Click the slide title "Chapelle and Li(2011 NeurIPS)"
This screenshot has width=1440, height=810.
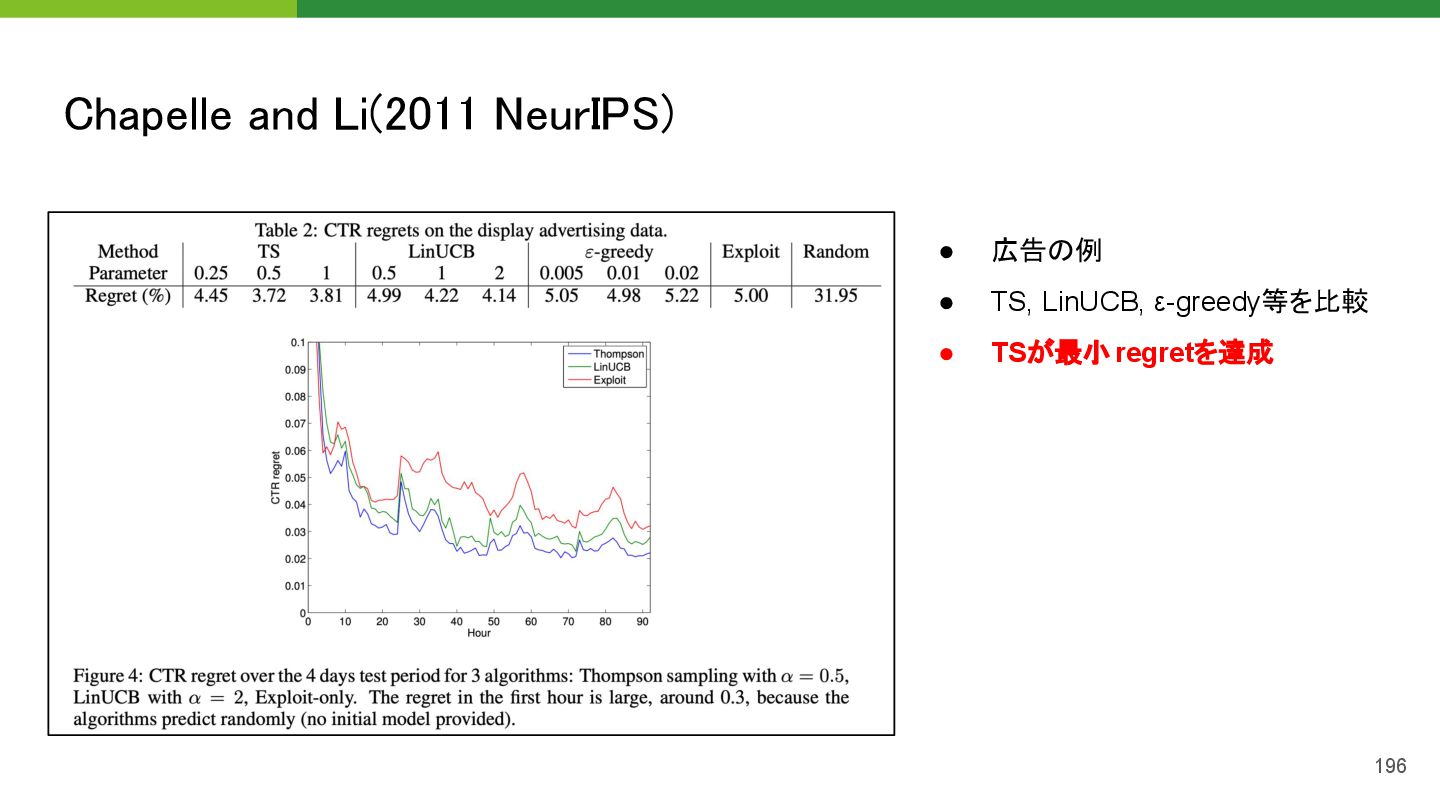click(369, 116)
